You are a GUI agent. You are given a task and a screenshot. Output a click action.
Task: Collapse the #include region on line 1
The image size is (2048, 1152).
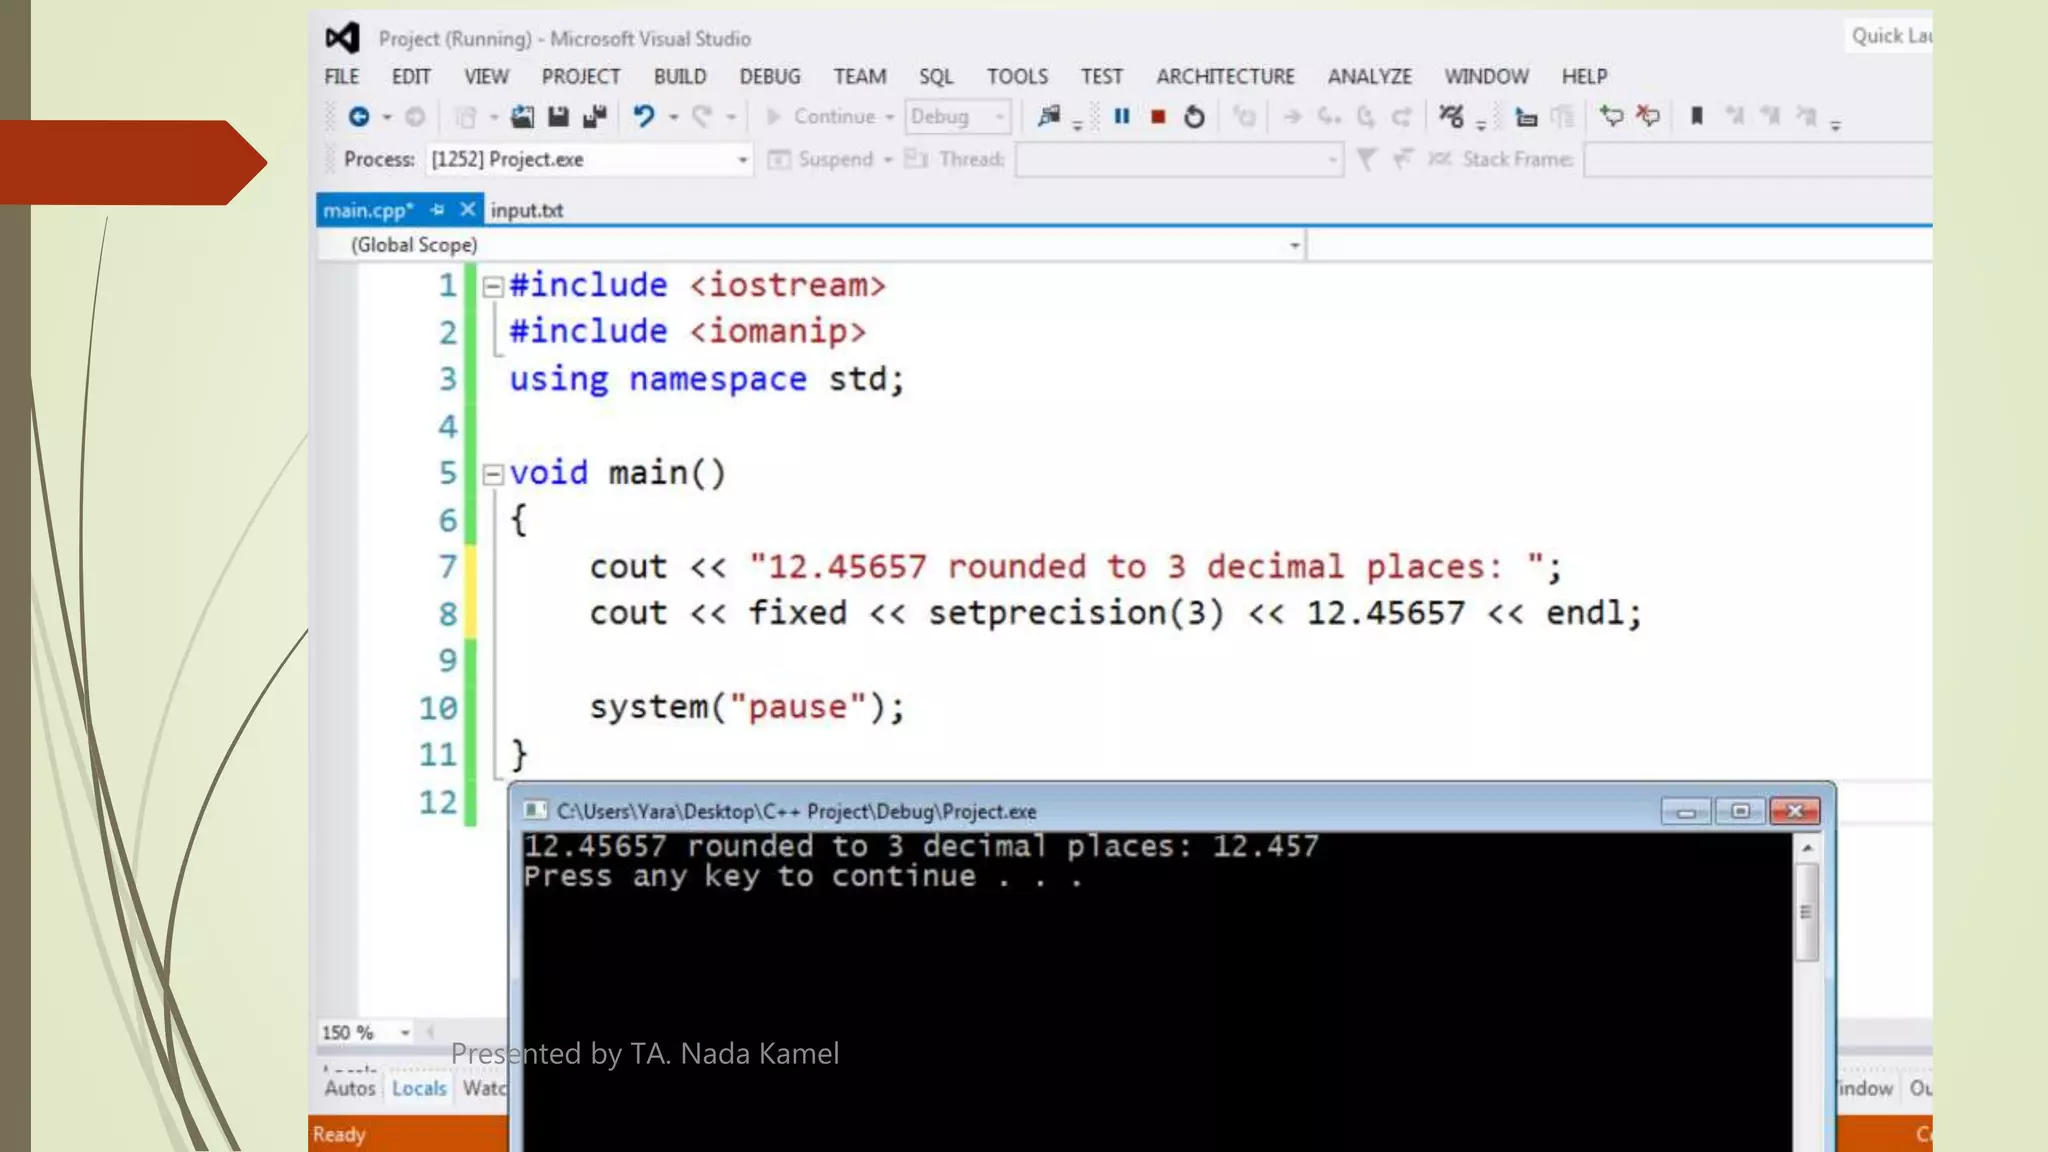point(492,287)
